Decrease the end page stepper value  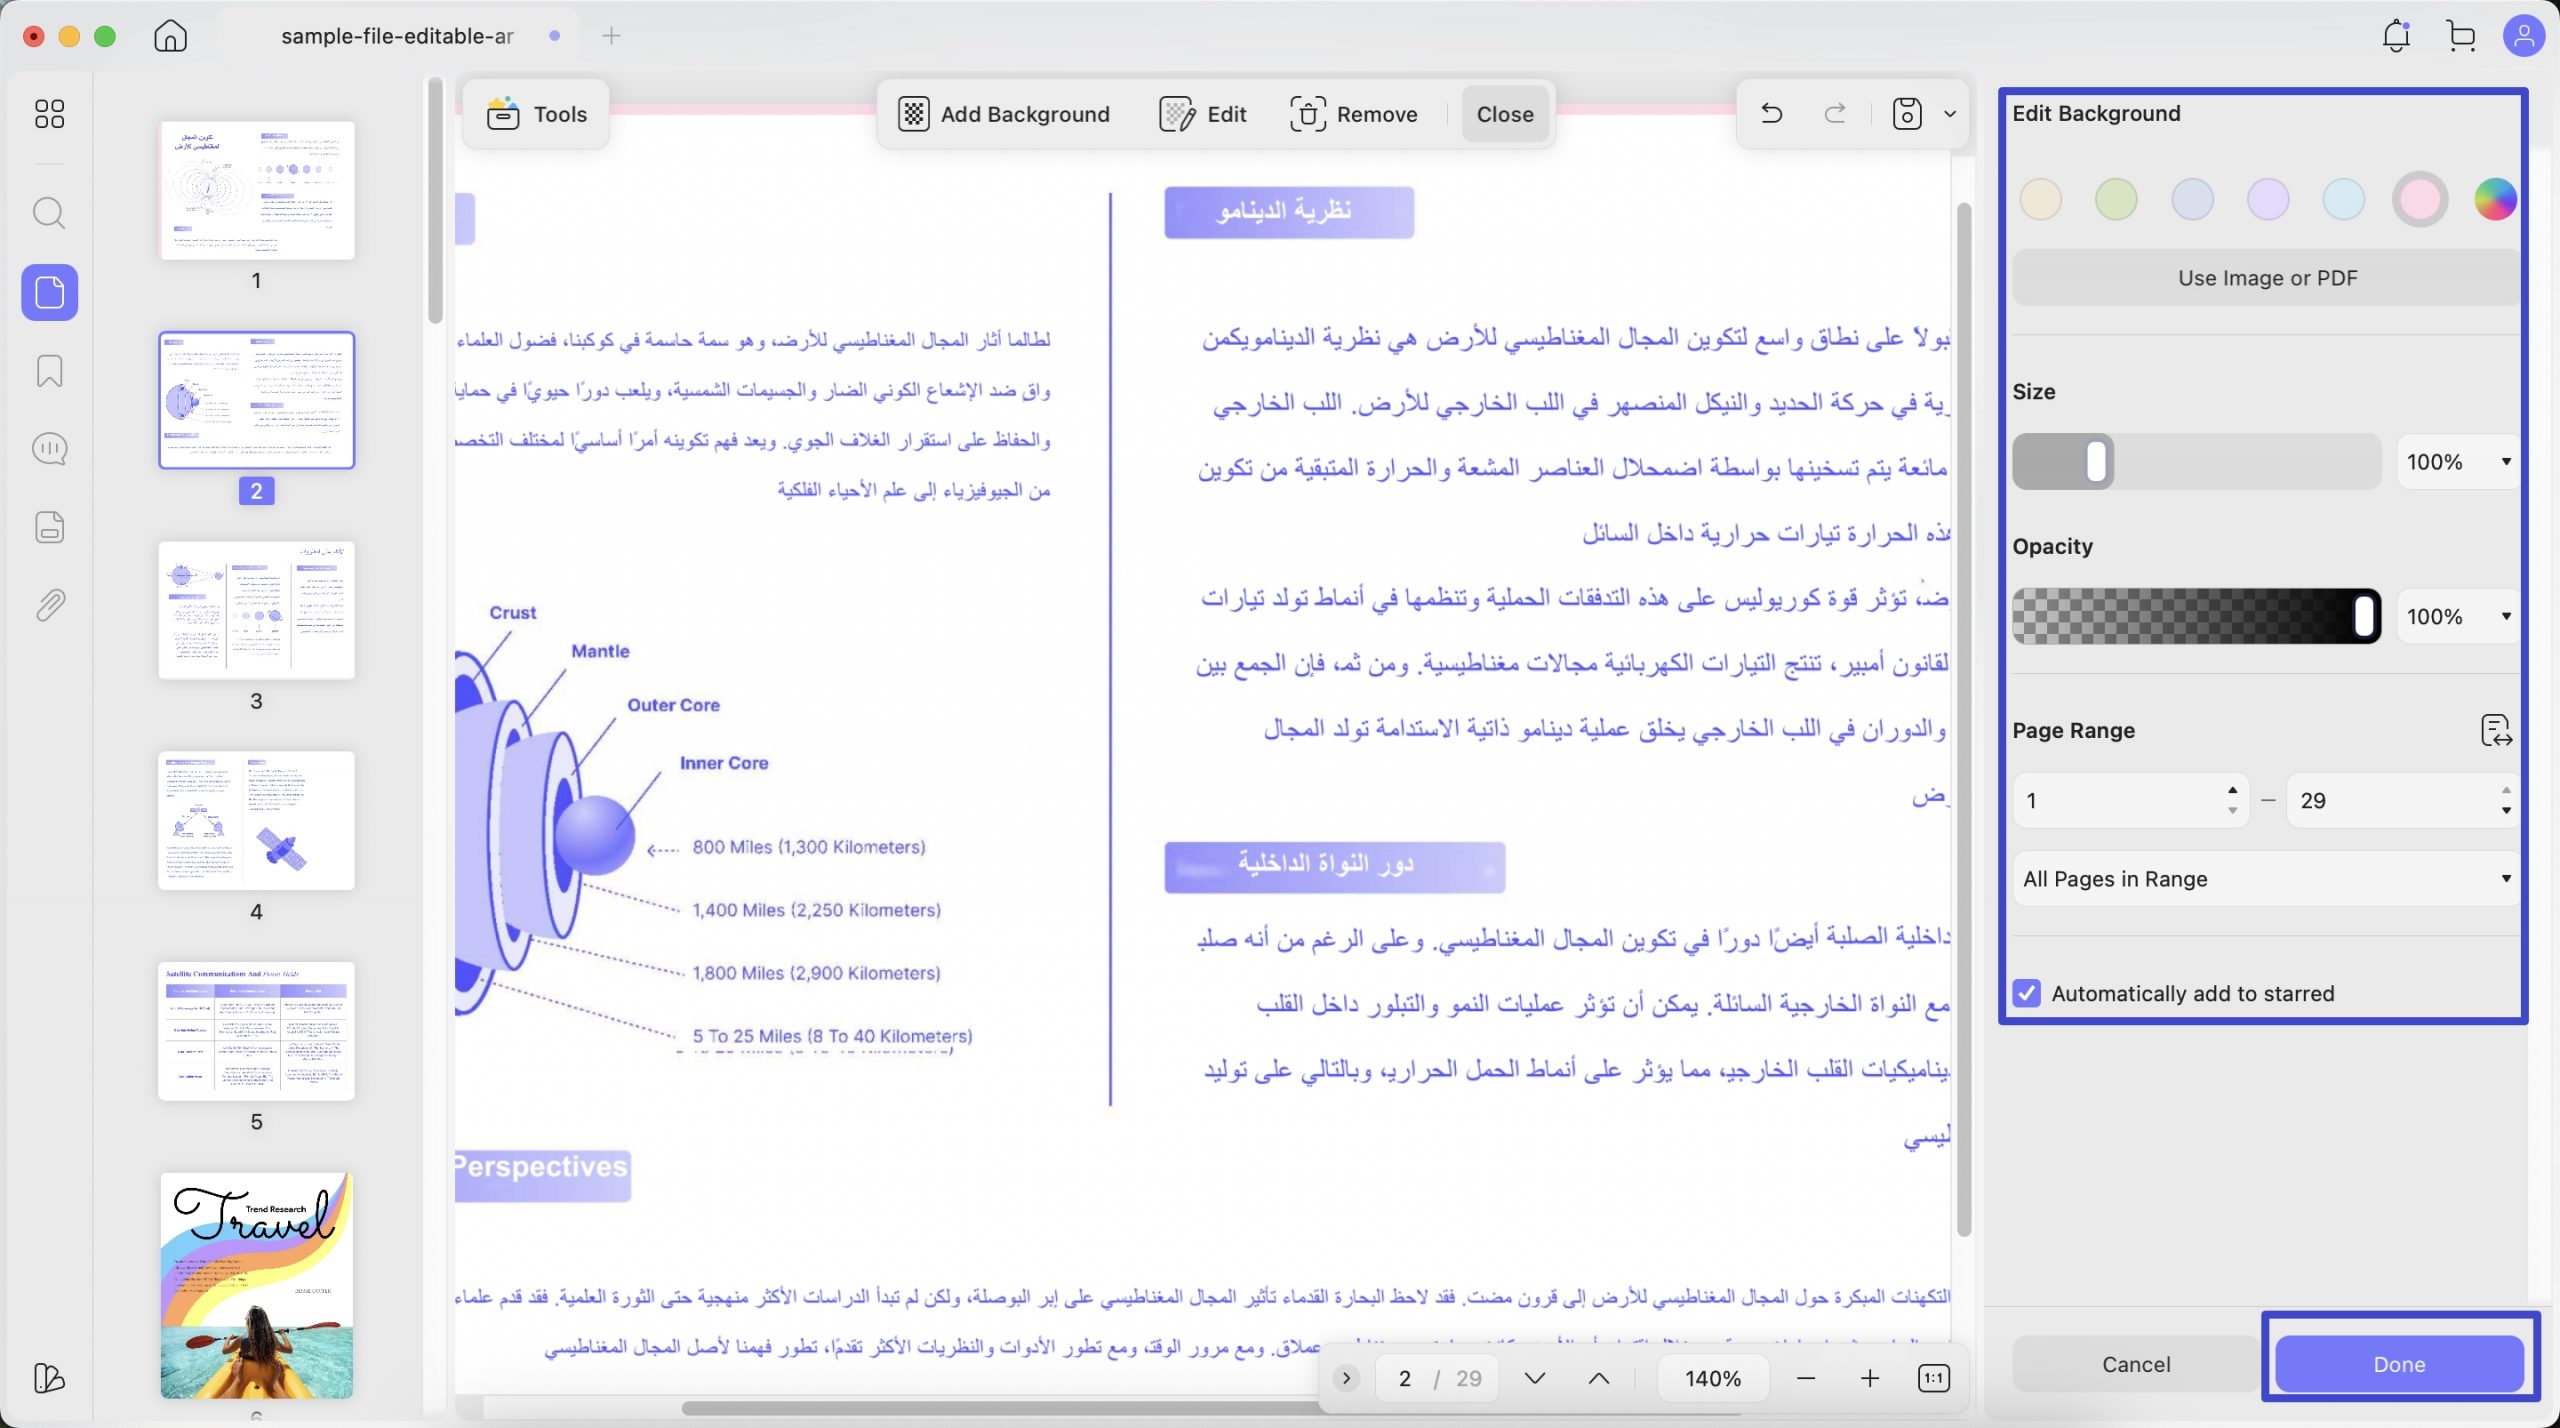[x=2506, y=811]
